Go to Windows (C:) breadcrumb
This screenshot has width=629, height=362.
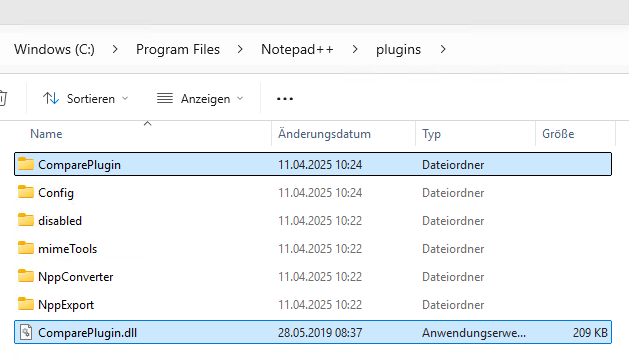55,49
